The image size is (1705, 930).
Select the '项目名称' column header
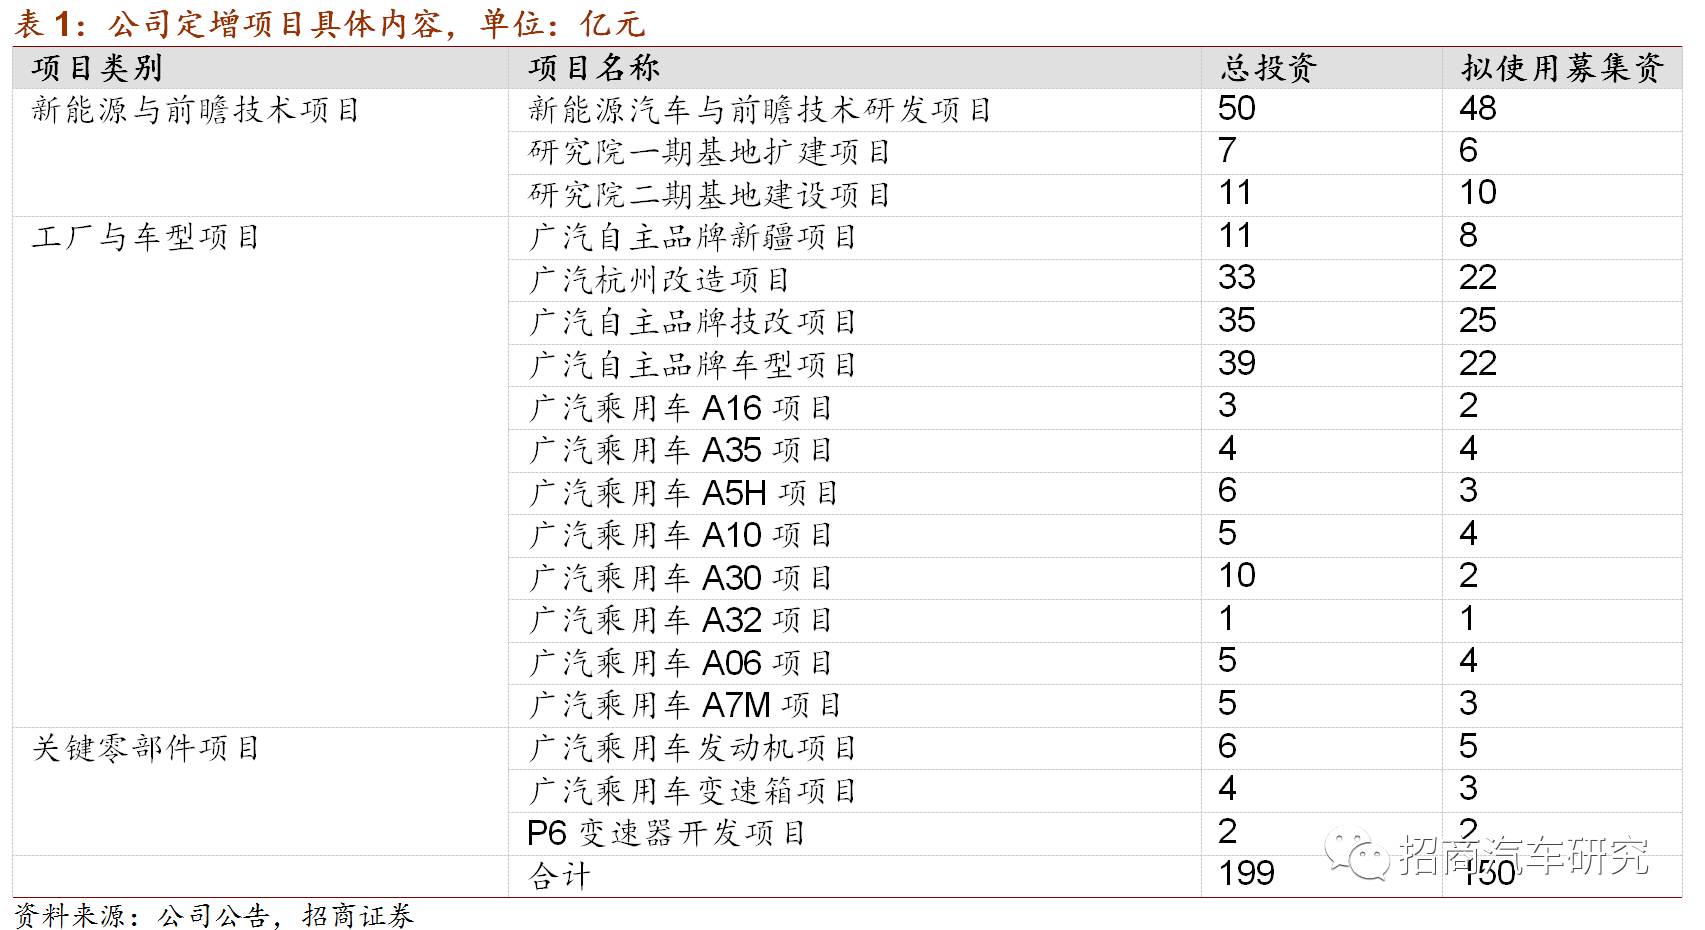click(594, 68)
